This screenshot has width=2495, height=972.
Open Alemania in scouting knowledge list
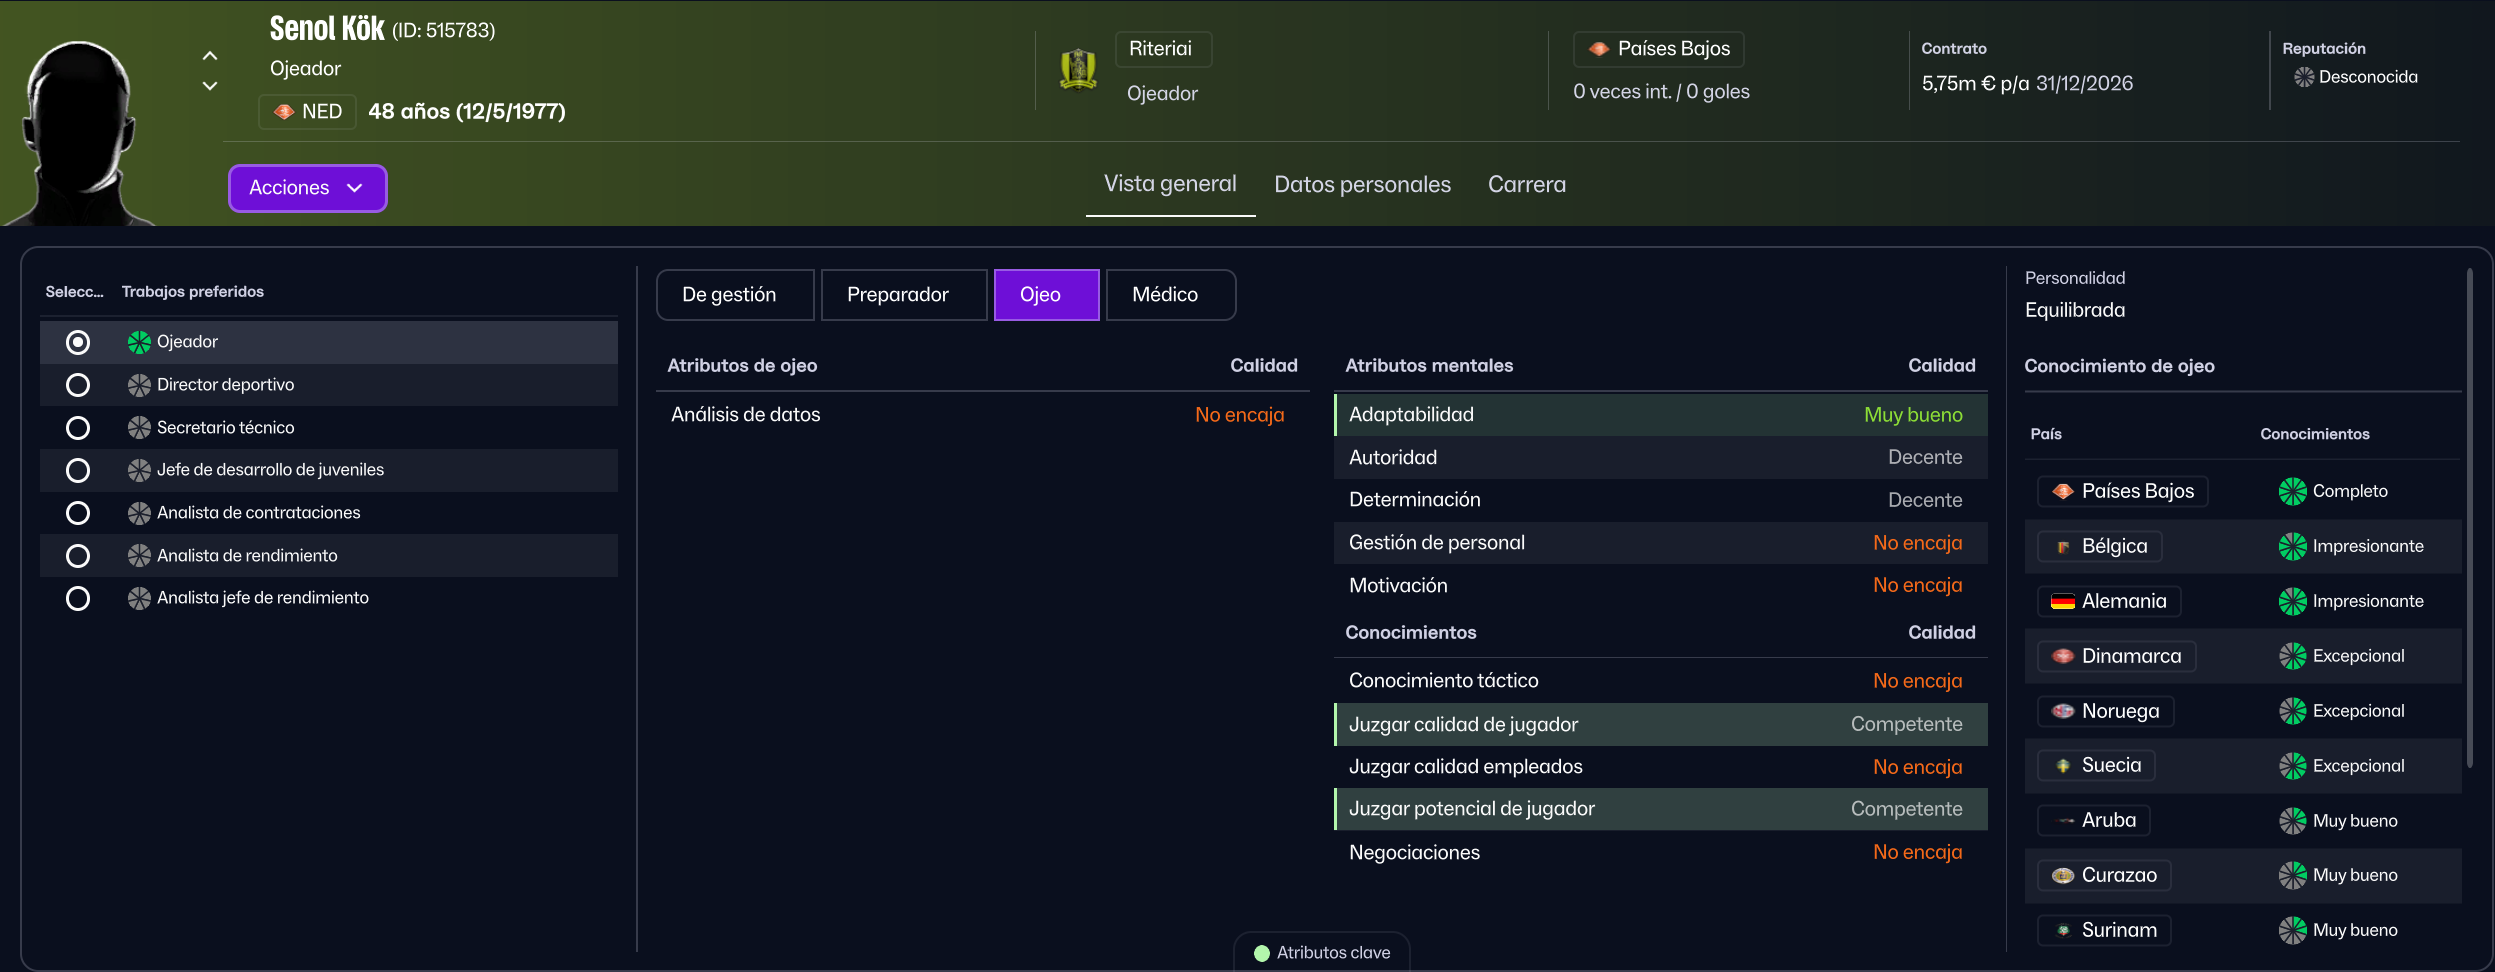pyautogui.click(x=2109, y=601)
